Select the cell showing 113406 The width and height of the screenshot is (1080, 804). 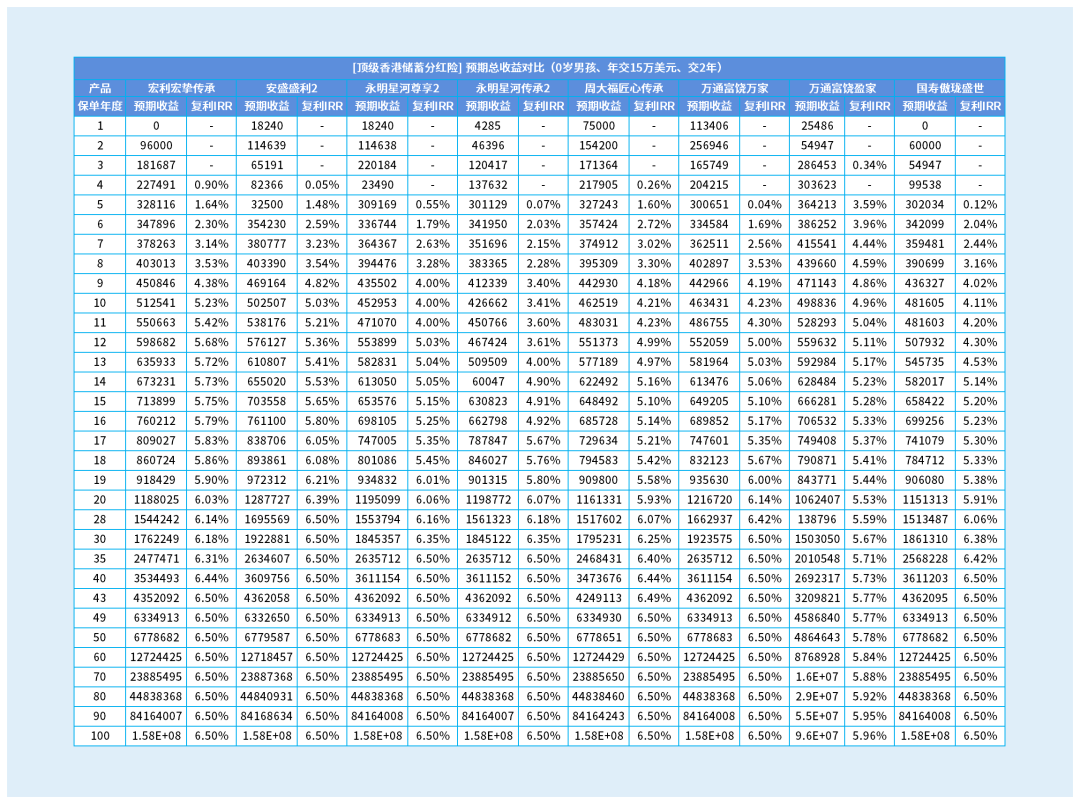click(709, 126)
